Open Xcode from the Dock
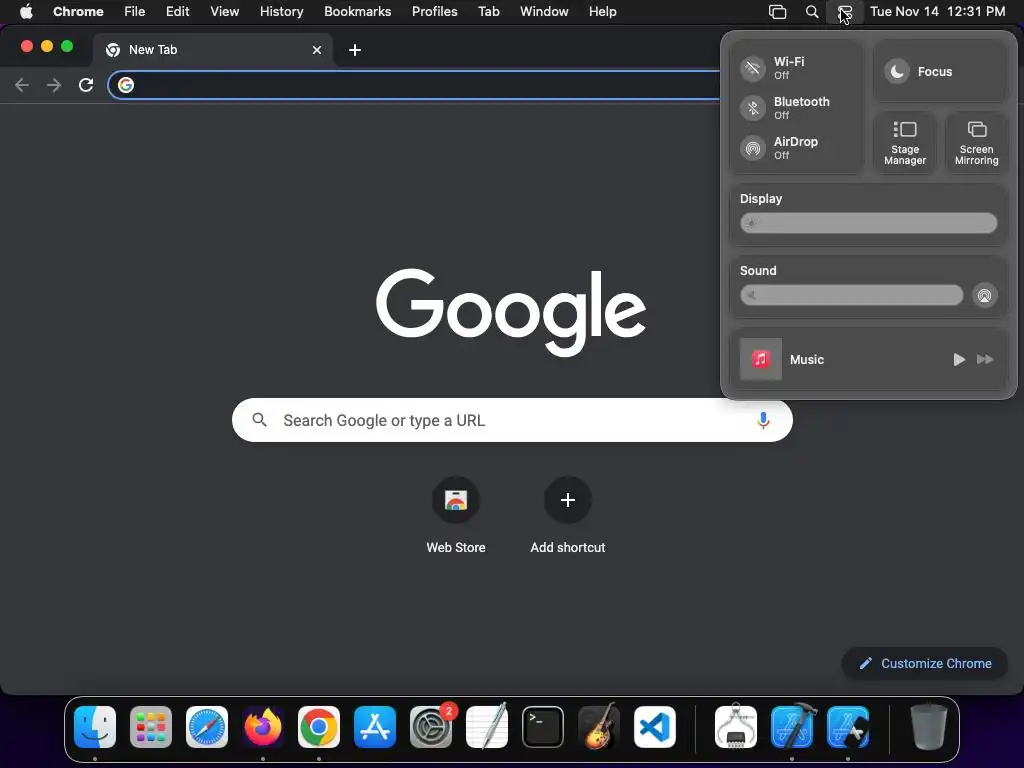 click(792, 727)
